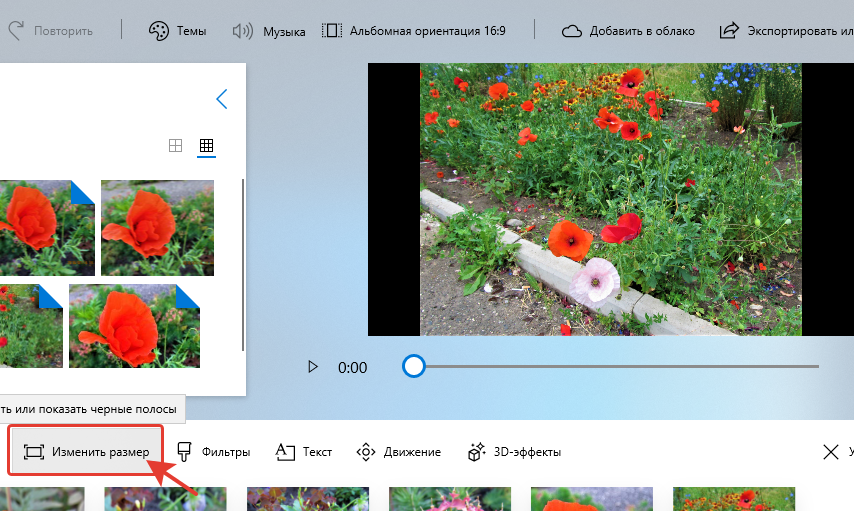Select the pink flower clip in storyboard

[450, 499]
